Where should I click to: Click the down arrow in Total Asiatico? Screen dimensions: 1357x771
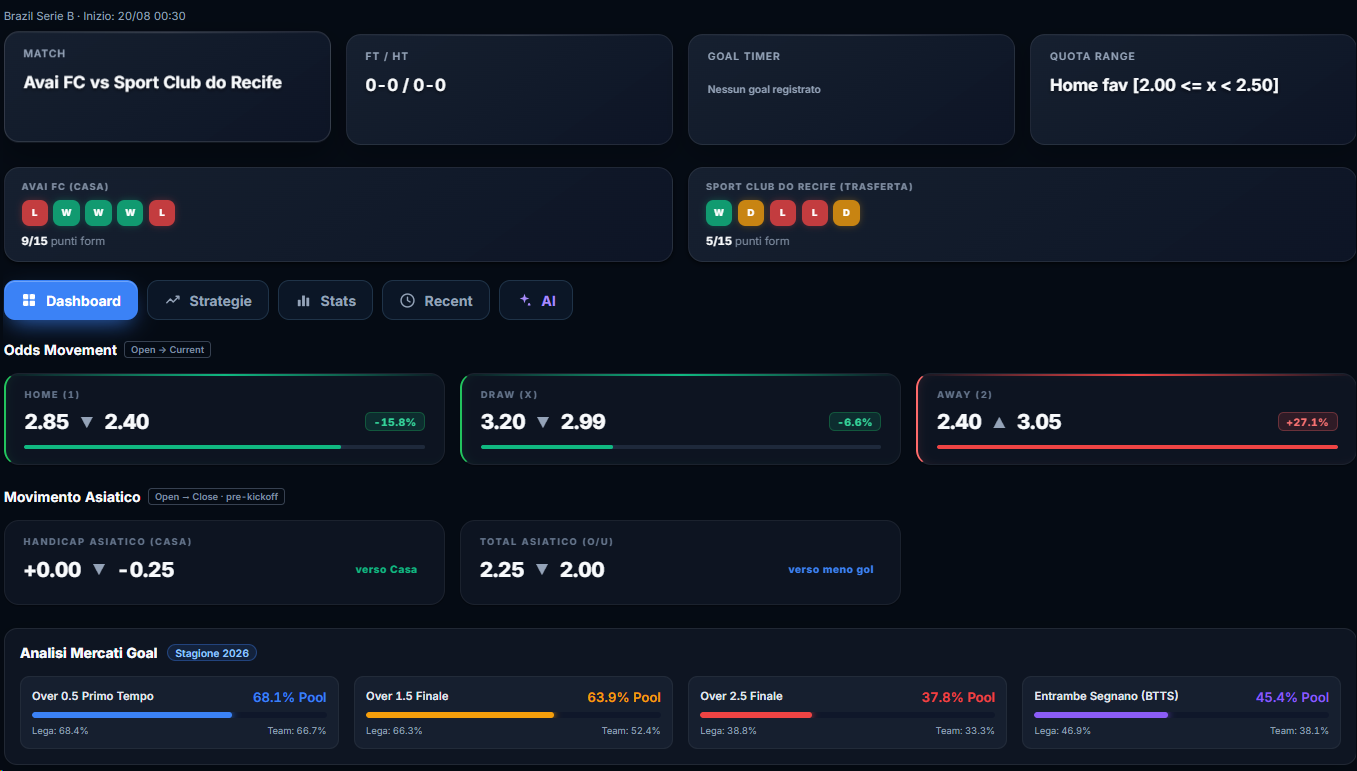click(542, 569)
